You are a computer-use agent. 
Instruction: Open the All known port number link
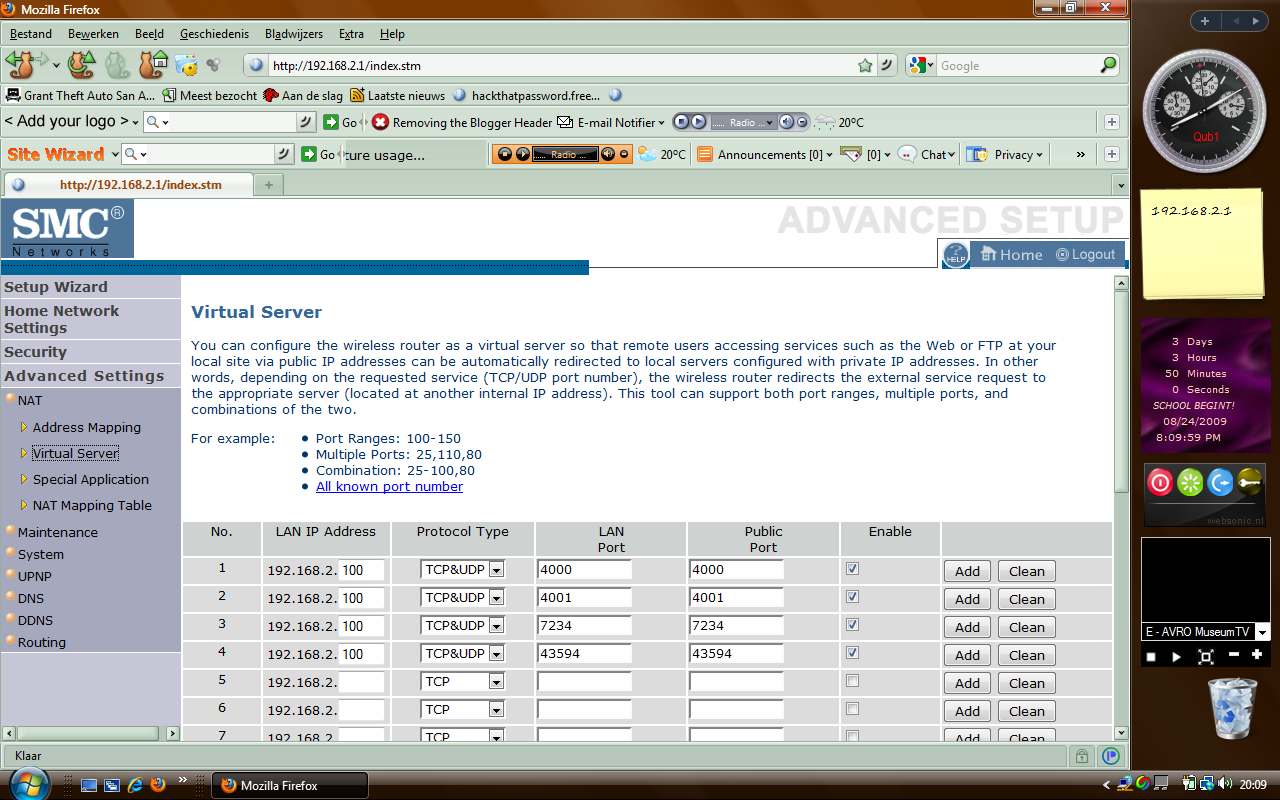389,487
